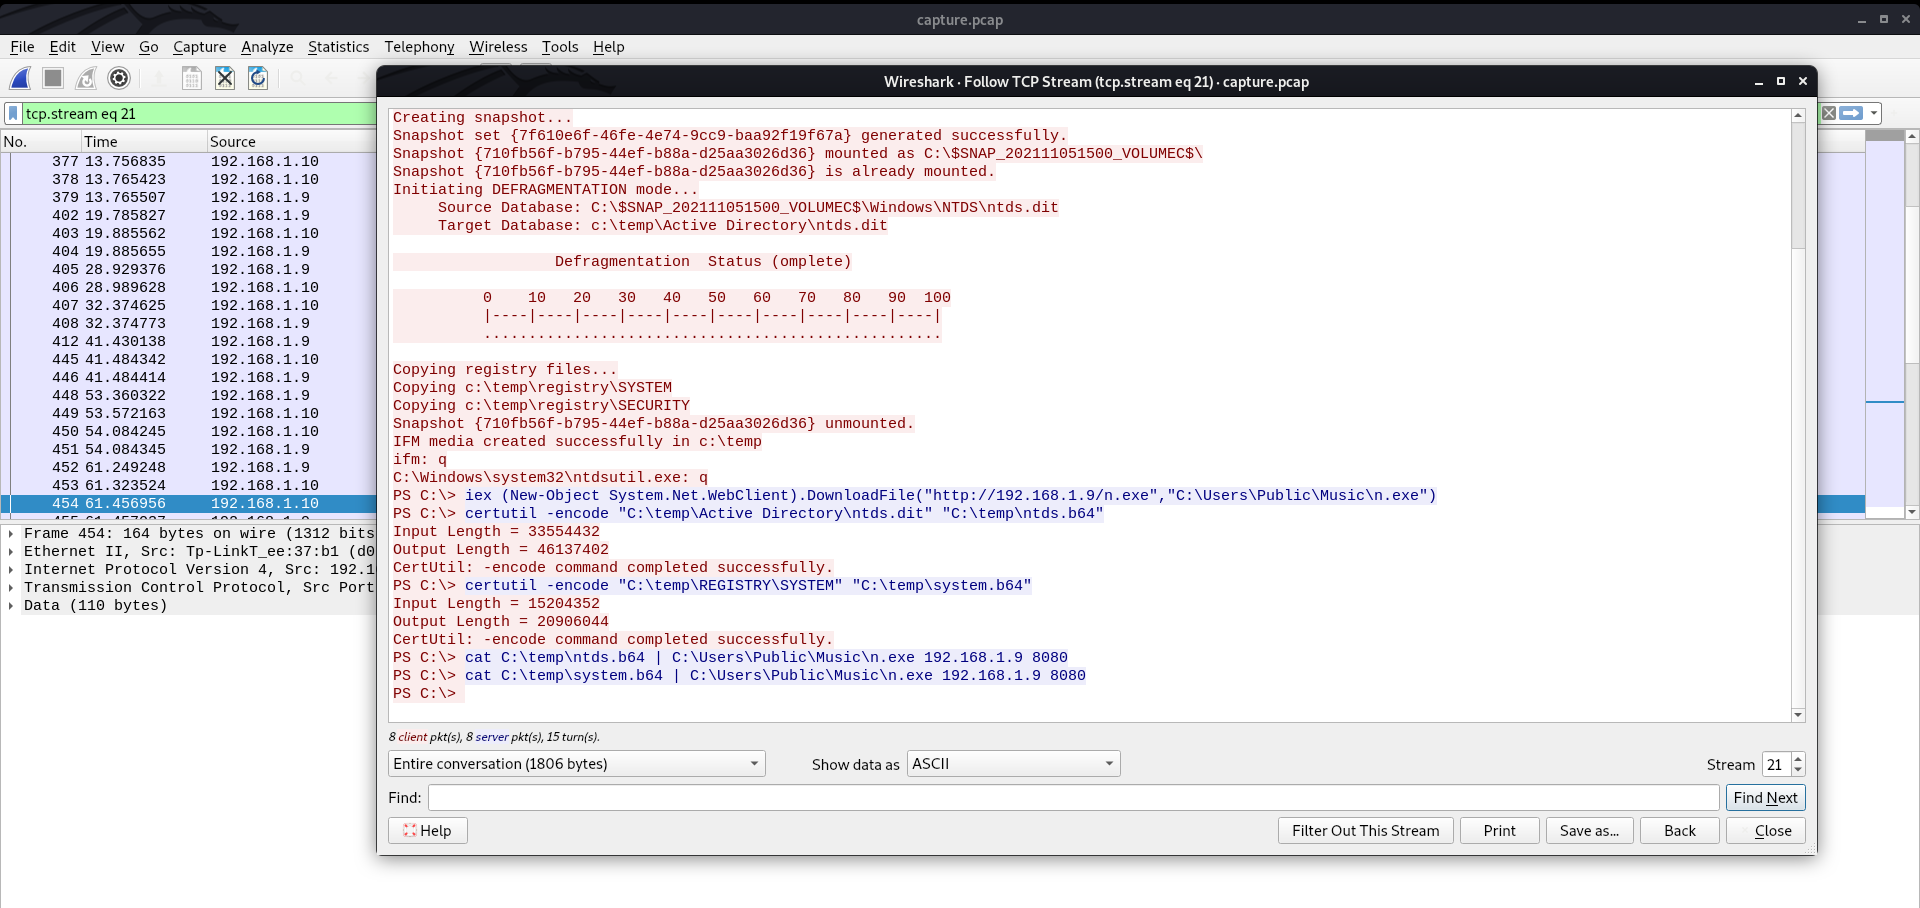
Task: Click the Stream number field
Action: [x=1777, y=764]
